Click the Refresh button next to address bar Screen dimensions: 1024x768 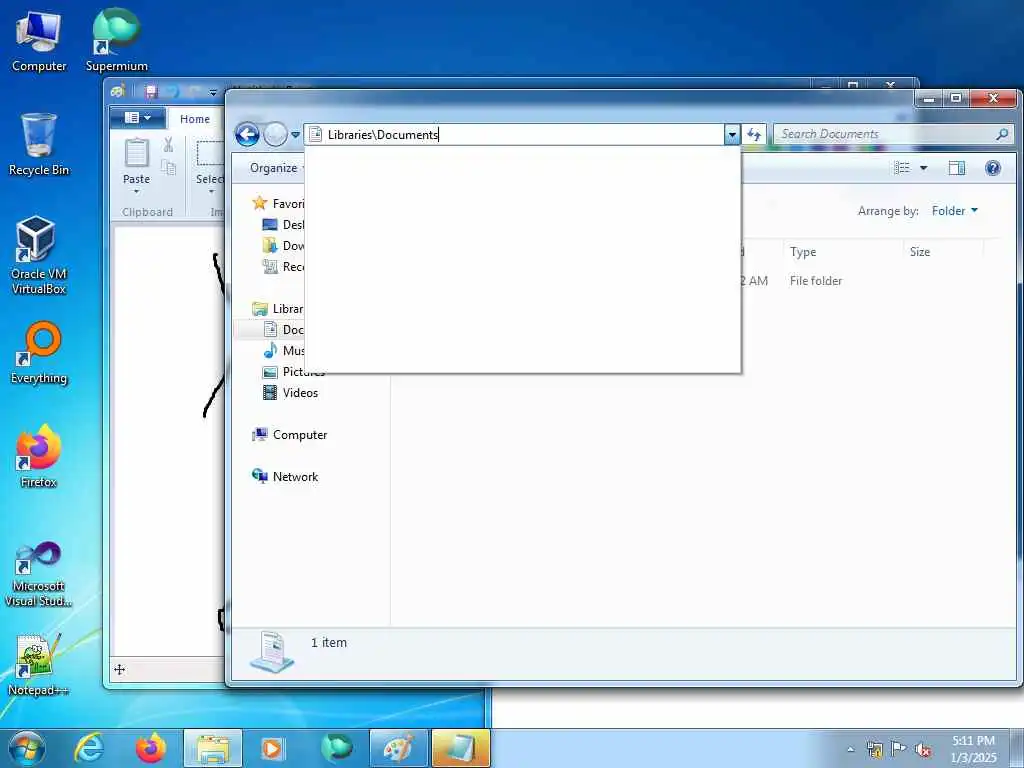[x=754, y=135]
